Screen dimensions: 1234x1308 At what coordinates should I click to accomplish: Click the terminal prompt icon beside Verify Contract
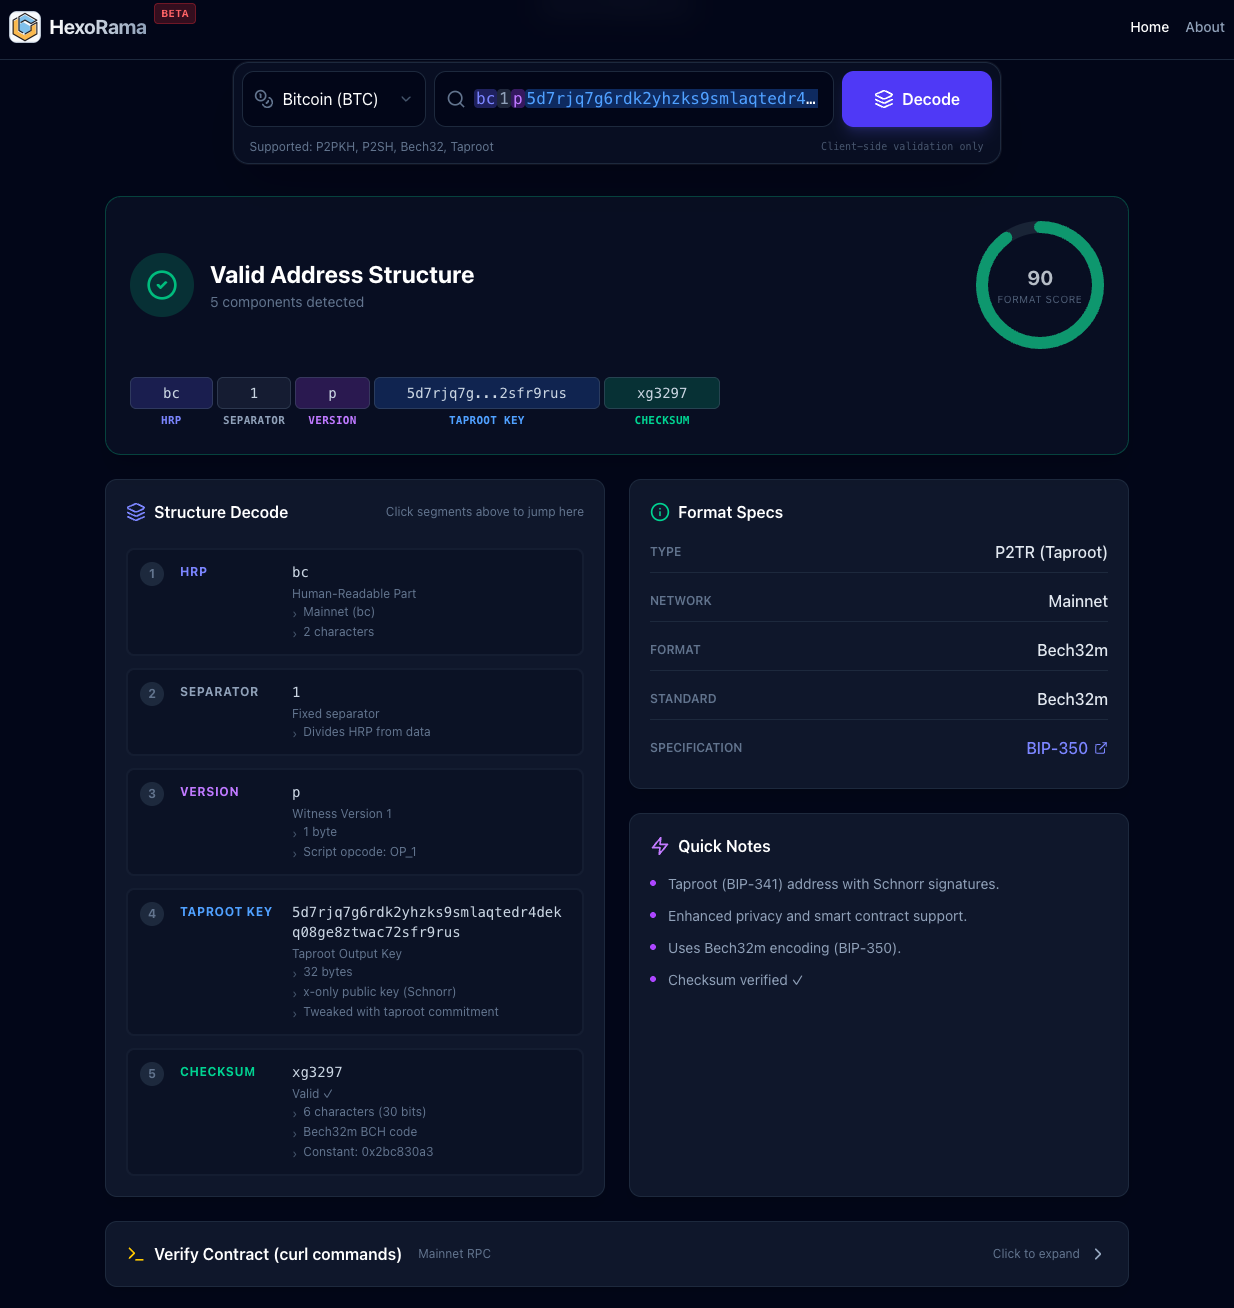tap(136, 1254)
